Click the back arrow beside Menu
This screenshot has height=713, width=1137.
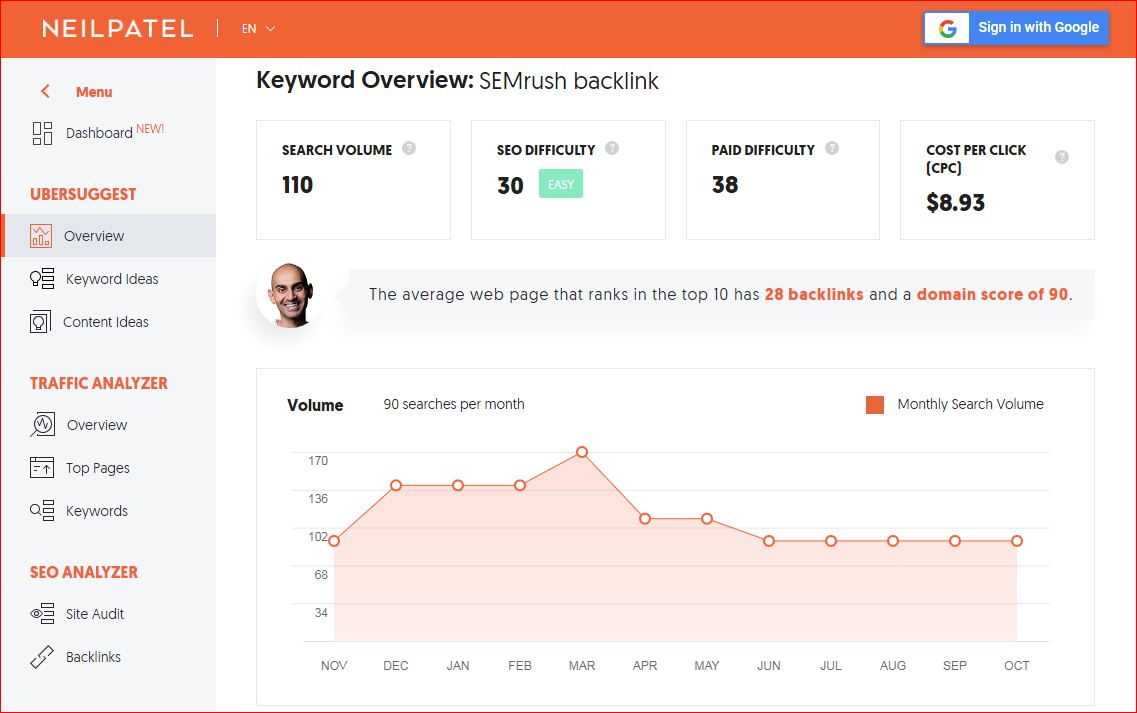46,91
